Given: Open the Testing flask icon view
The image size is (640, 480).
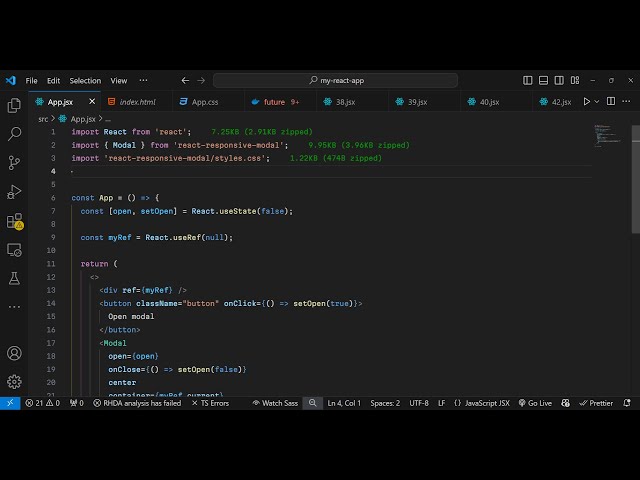Looking at the screenshot, I should pos(14,278).
